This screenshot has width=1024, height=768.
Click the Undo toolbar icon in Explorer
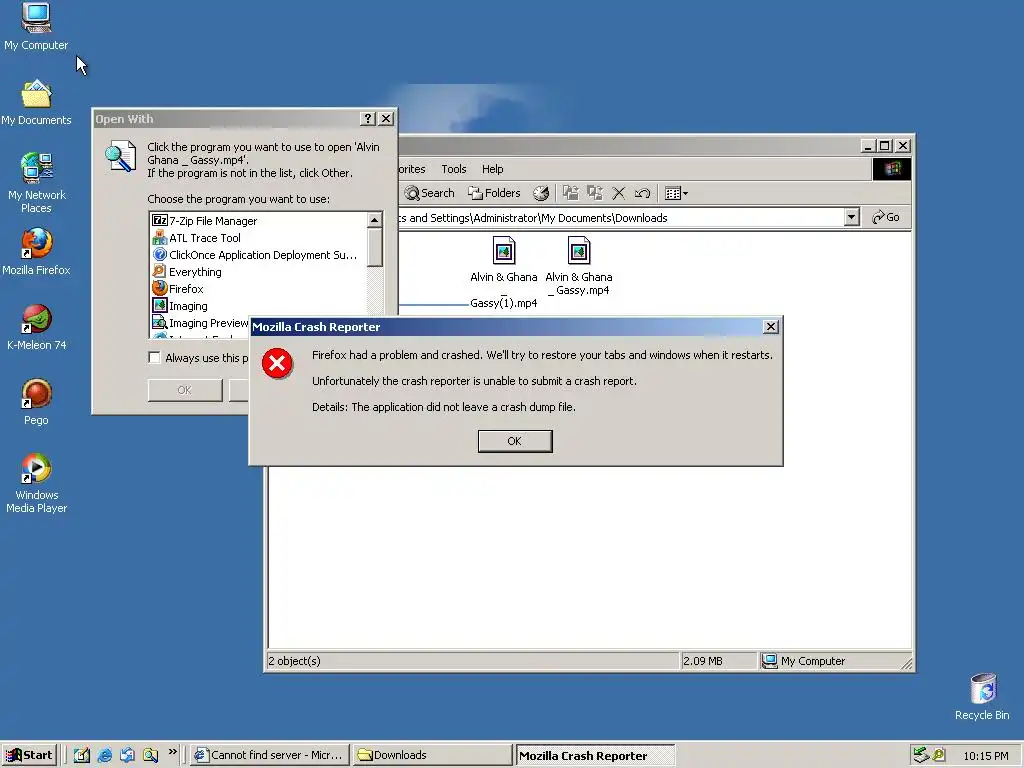coord(642,193)
